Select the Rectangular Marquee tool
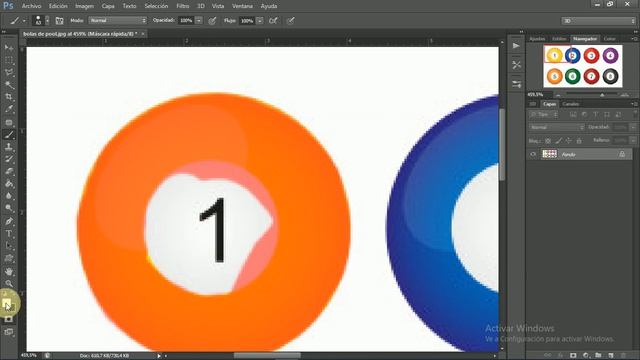Image resolution: width=640 pixels, height=360 pixels. click(x=9, y=60)
